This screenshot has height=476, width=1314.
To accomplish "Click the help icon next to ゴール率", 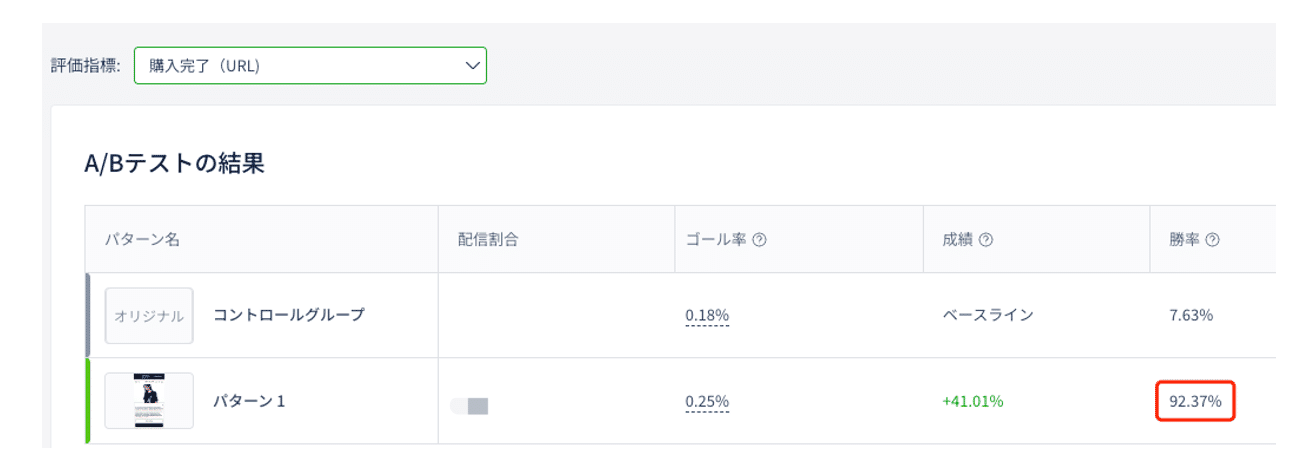I will pos(759,240).
